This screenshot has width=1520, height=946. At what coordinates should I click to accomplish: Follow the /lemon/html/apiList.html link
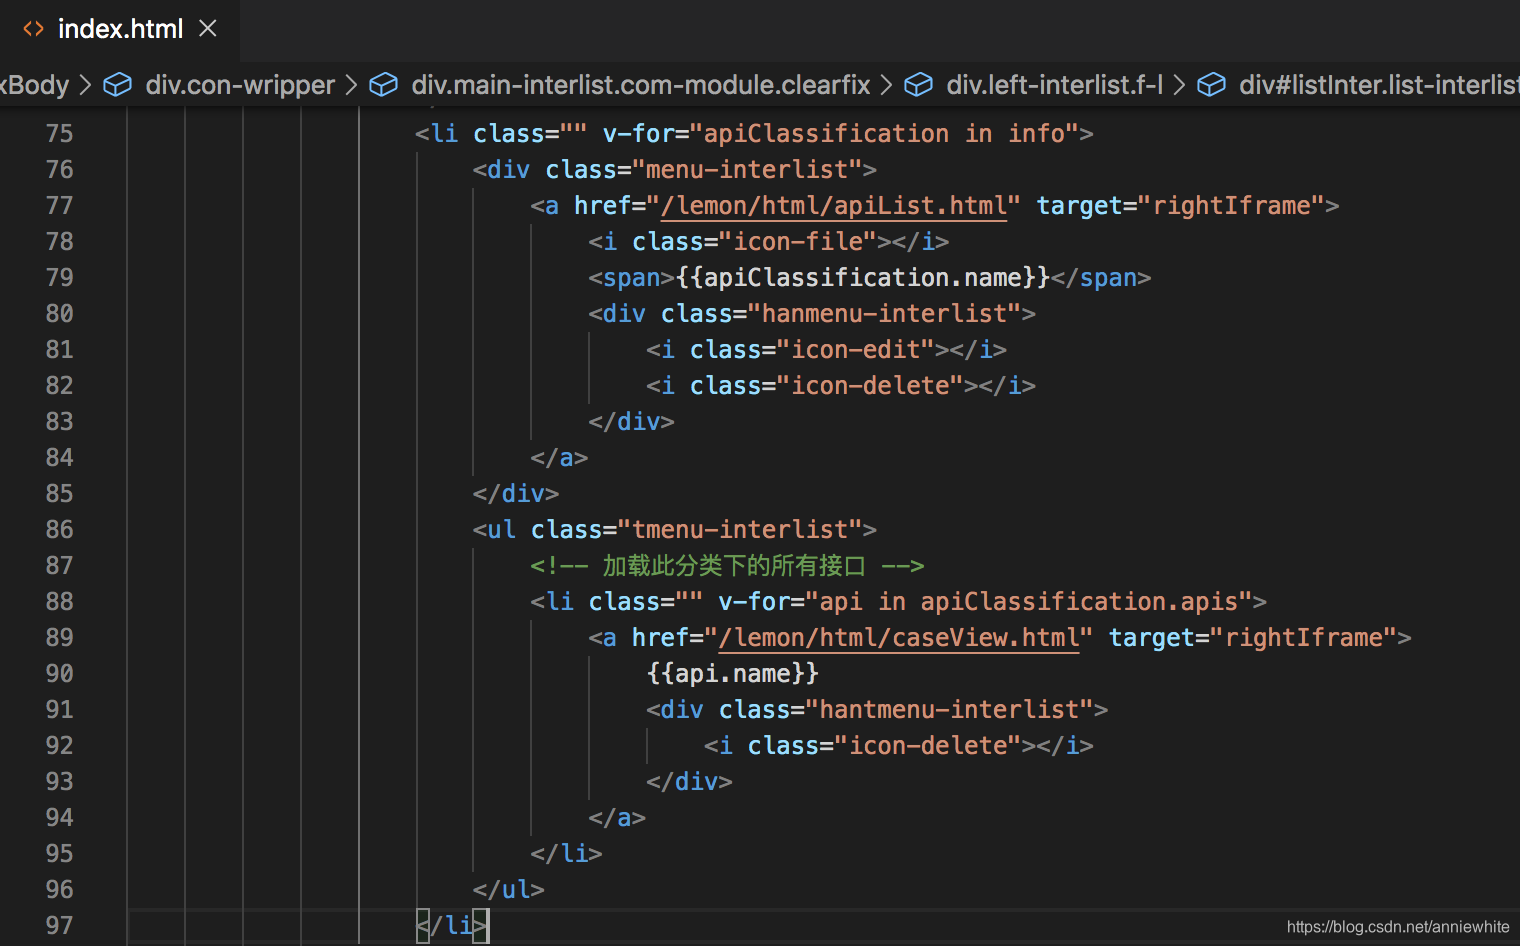tap(833, 206)
